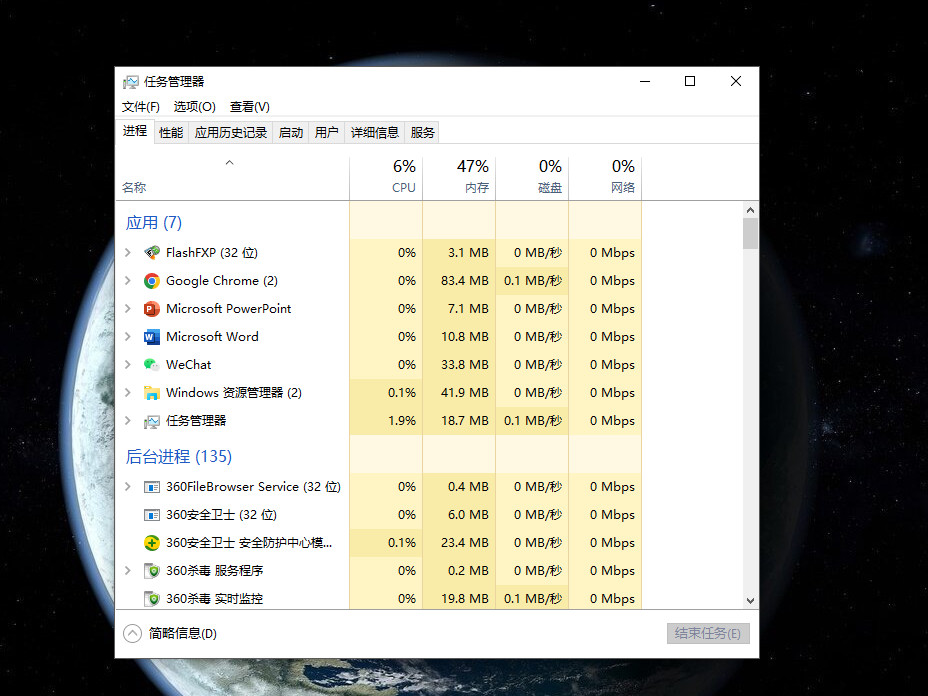Expand the Microsoft Word process group
This screenshot has width=928, height=696.
point(128,337)
